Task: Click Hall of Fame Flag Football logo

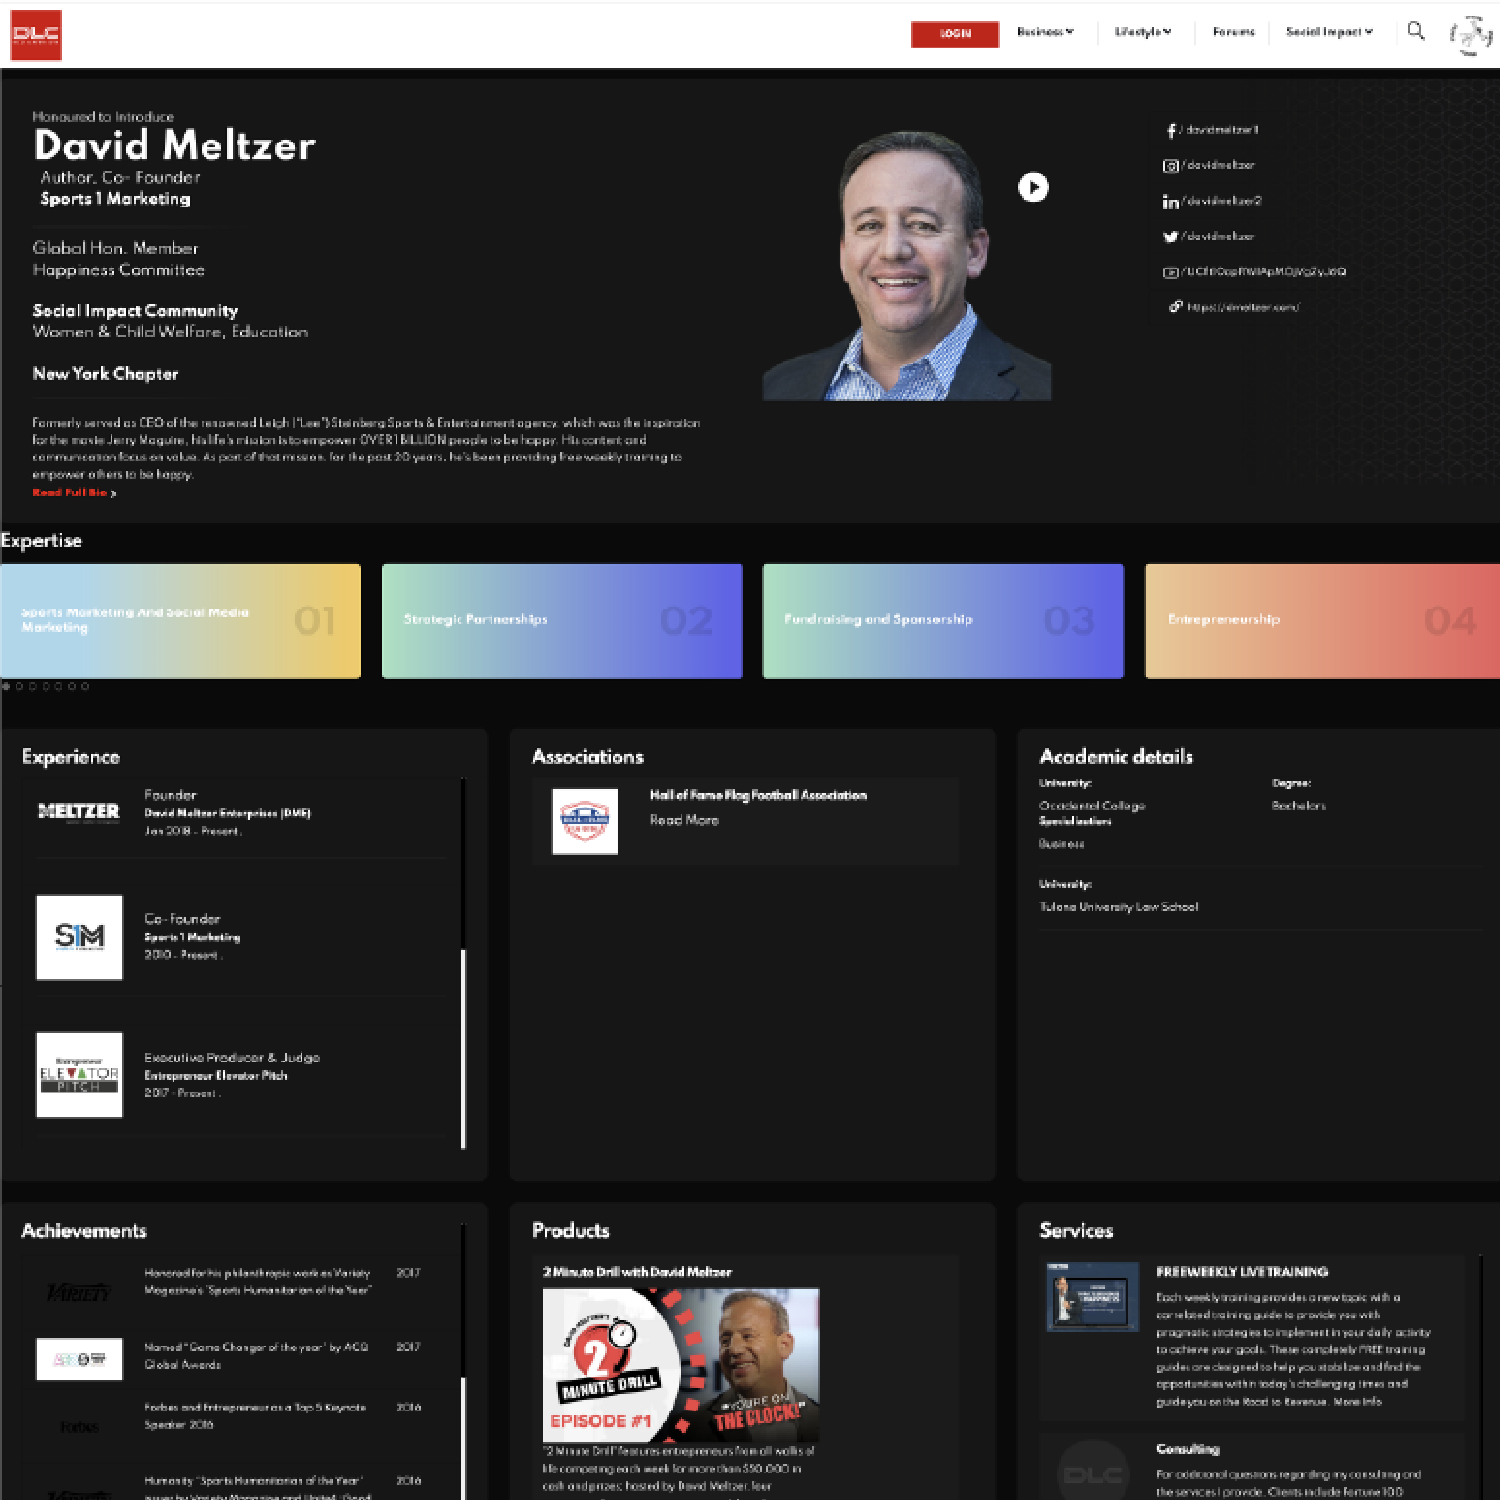Action: 585,821
